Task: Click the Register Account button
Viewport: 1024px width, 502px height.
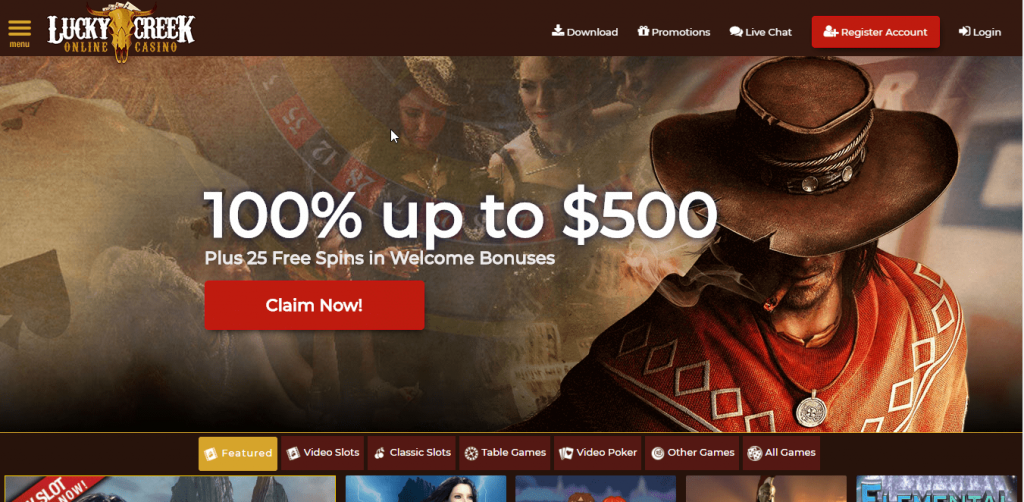Action: [875, 32]
